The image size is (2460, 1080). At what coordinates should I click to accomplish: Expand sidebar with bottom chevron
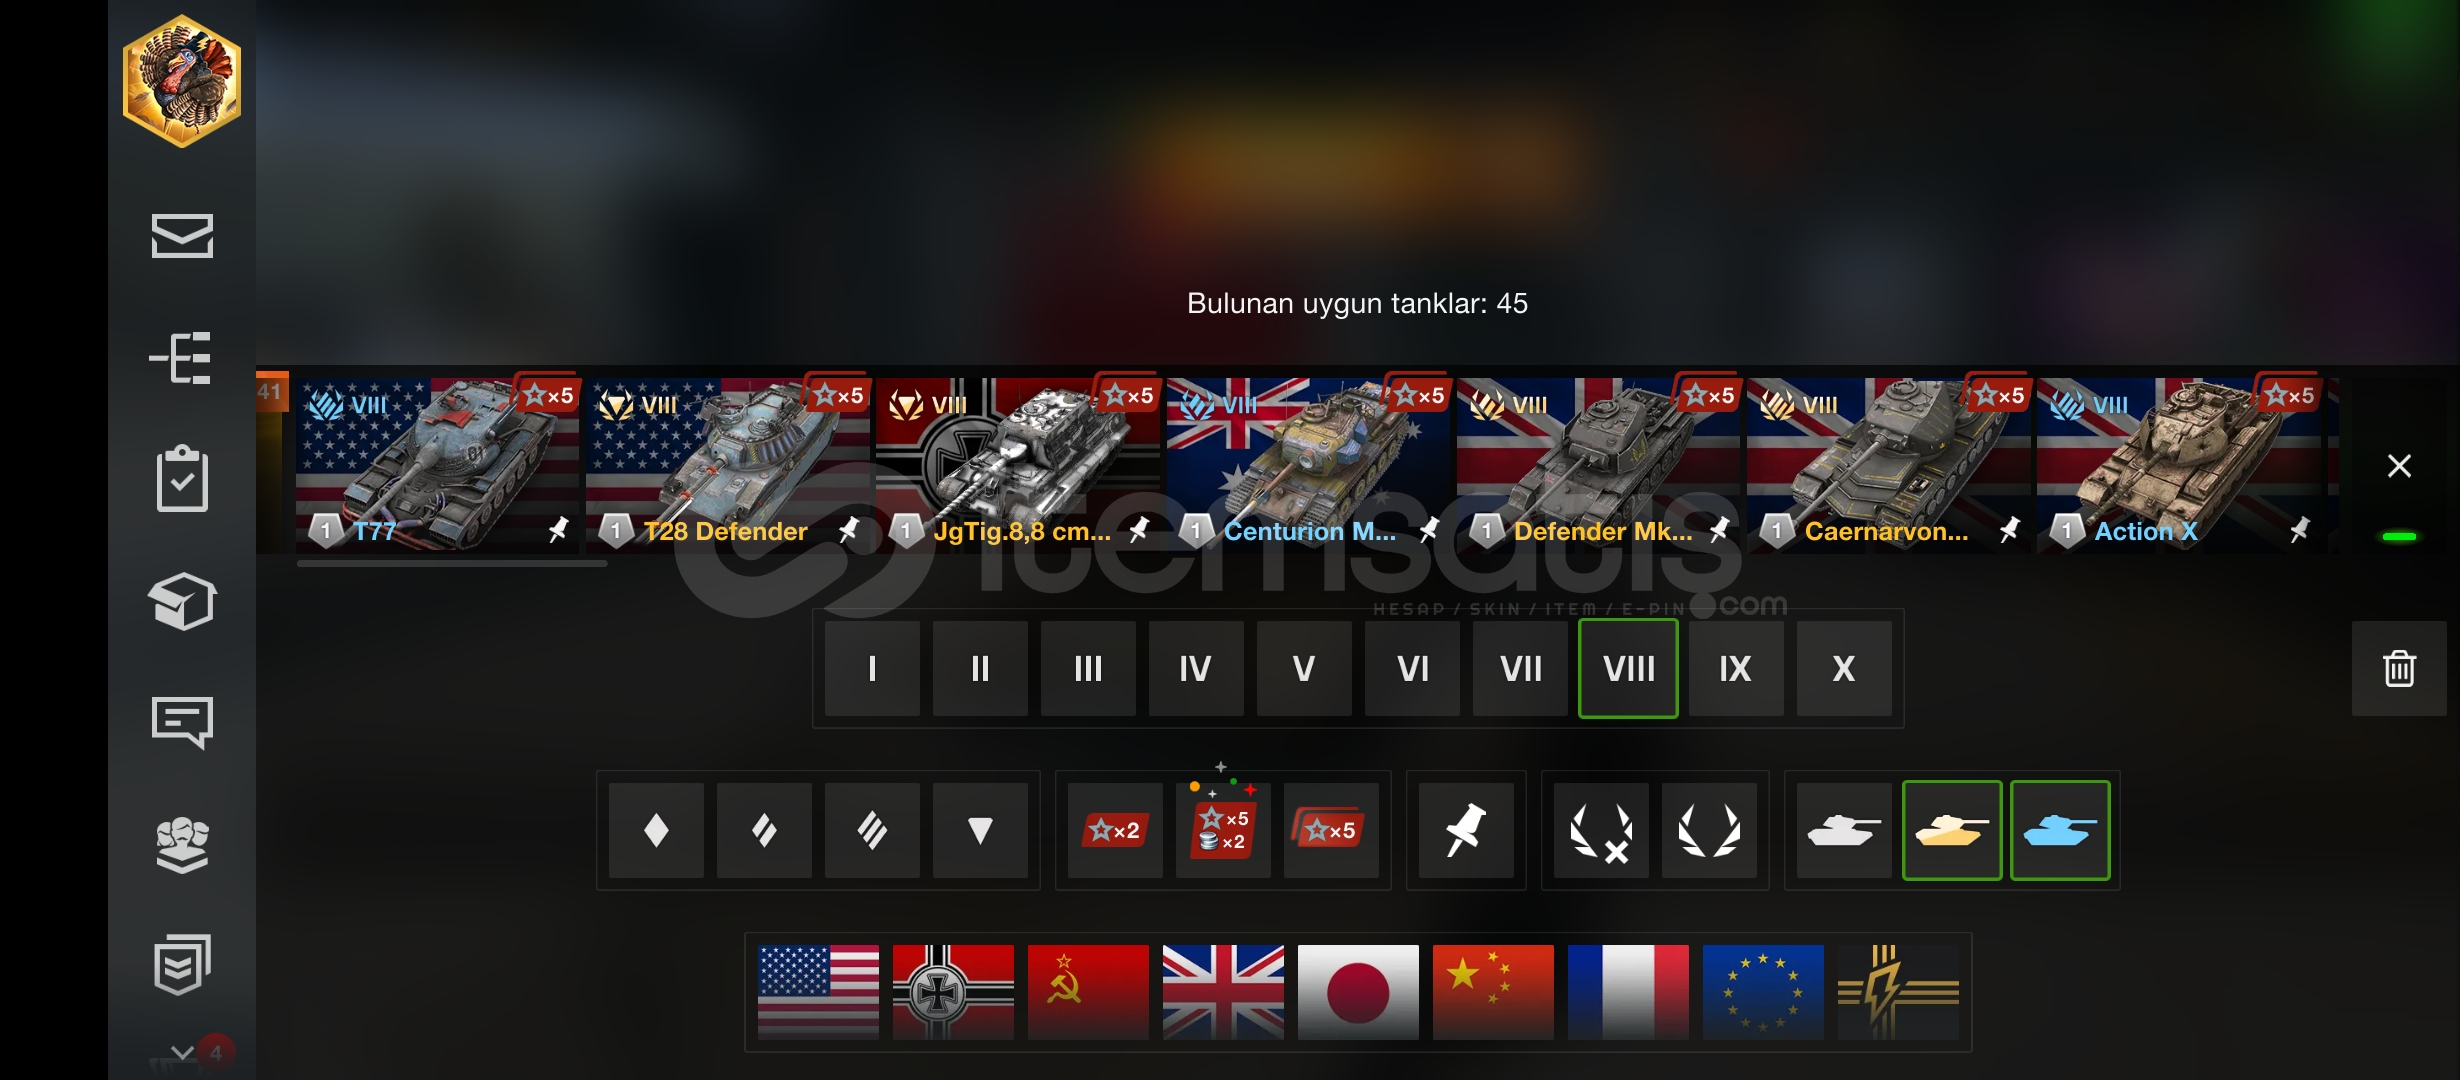tap(182, 1053)
